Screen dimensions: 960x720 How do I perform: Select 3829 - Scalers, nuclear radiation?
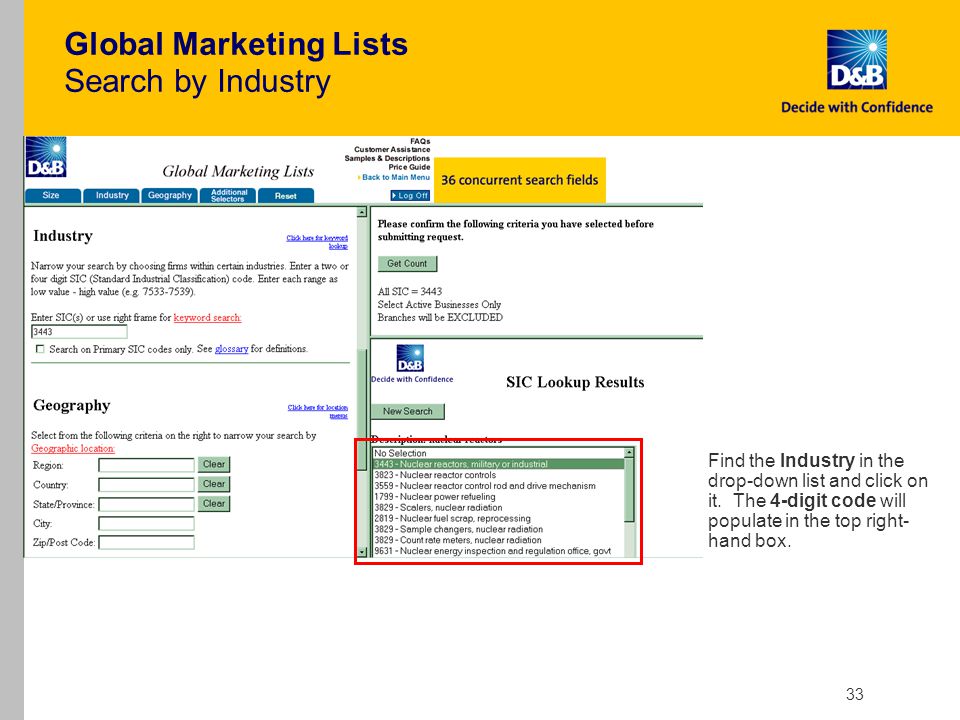click(x=498, y=508)
